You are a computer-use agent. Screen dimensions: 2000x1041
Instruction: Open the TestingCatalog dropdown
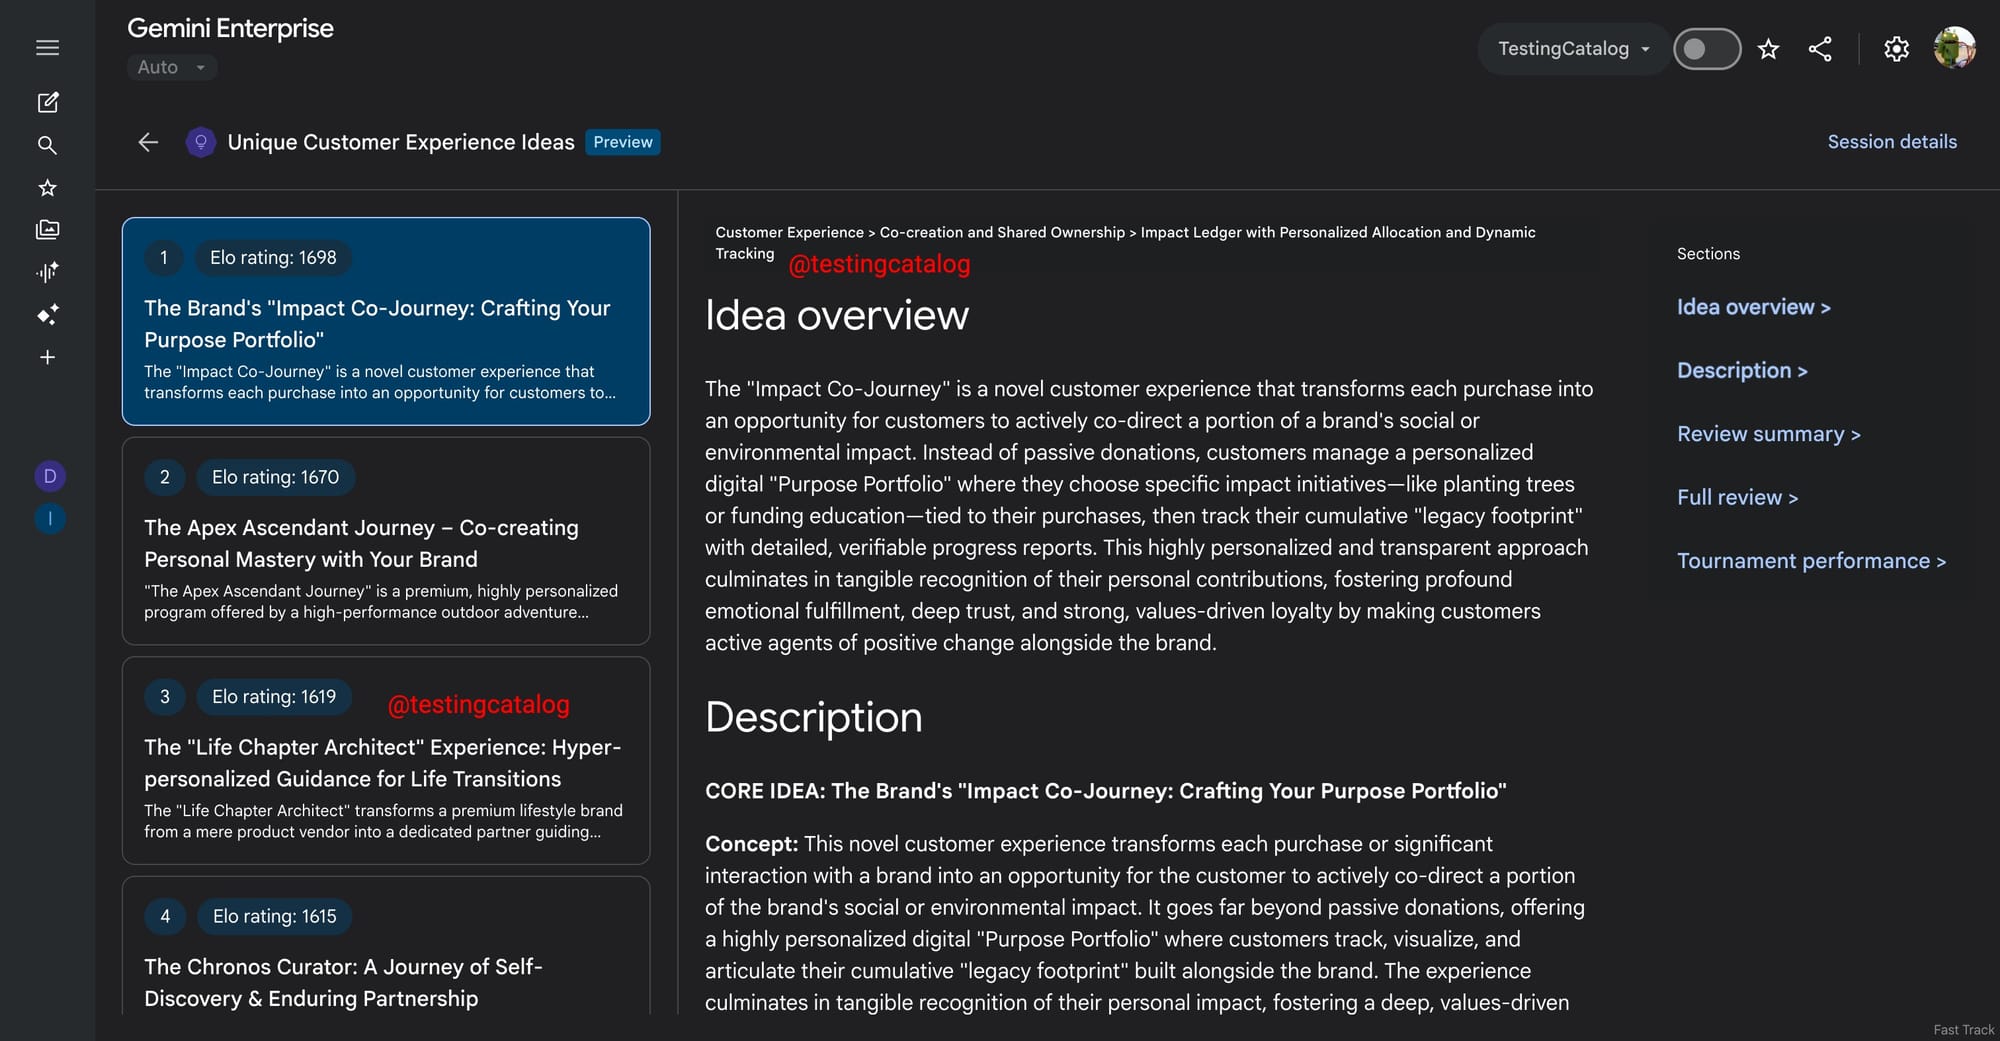coord(1573,49)
